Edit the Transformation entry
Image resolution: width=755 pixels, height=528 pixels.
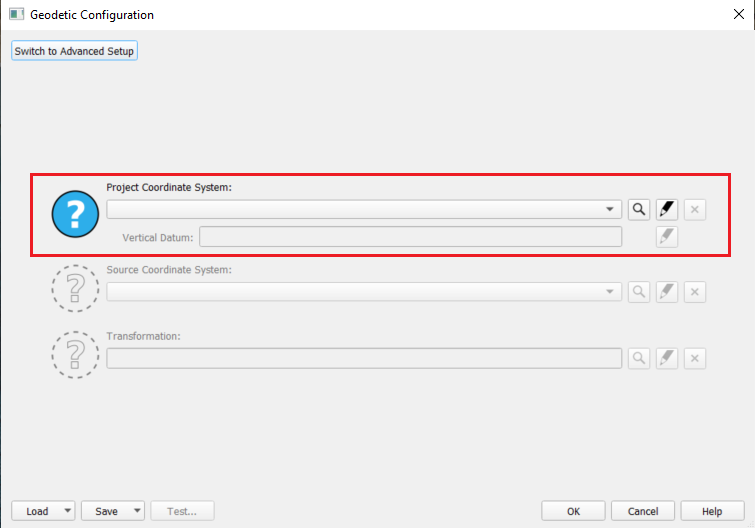[x=667, y=358]
